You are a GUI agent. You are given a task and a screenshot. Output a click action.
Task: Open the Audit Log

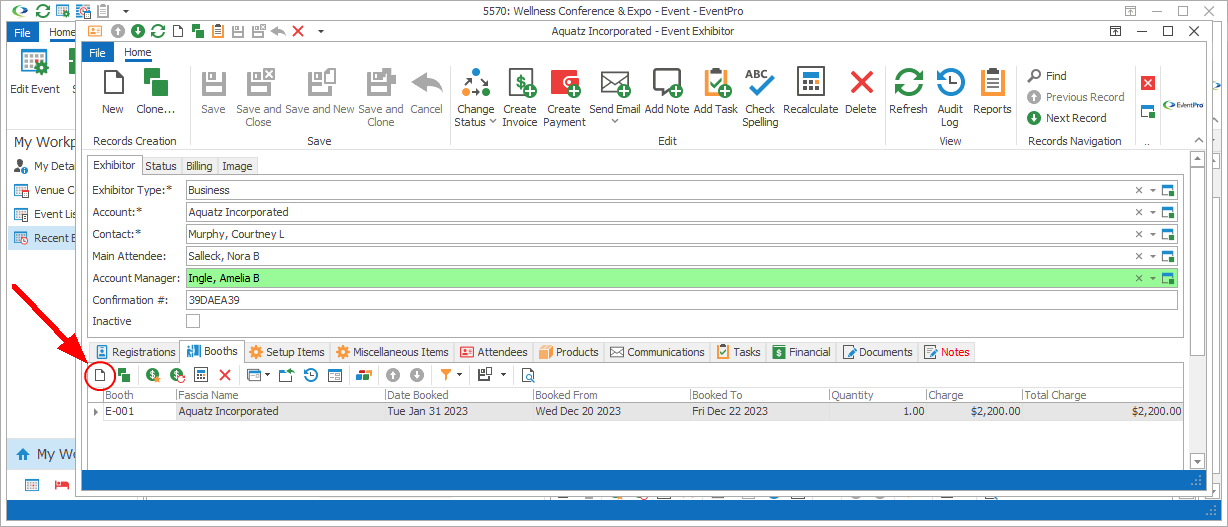tap(950, 96)
